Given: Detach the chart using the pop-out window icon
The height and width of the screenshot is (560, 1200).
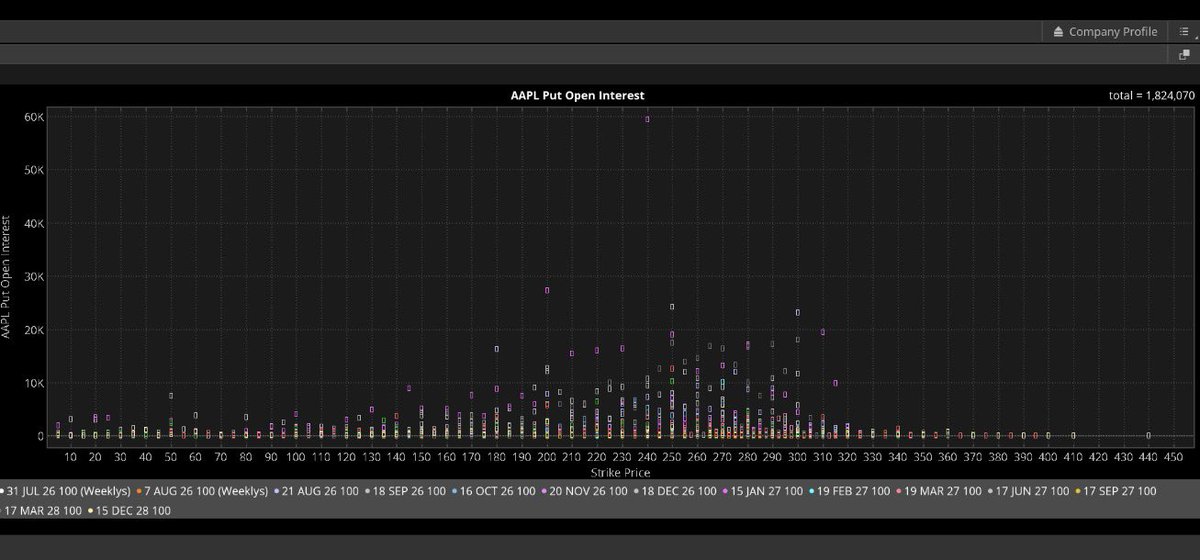Looking at the screenshot, I should pyautogui.click(x=1184, y=56).
